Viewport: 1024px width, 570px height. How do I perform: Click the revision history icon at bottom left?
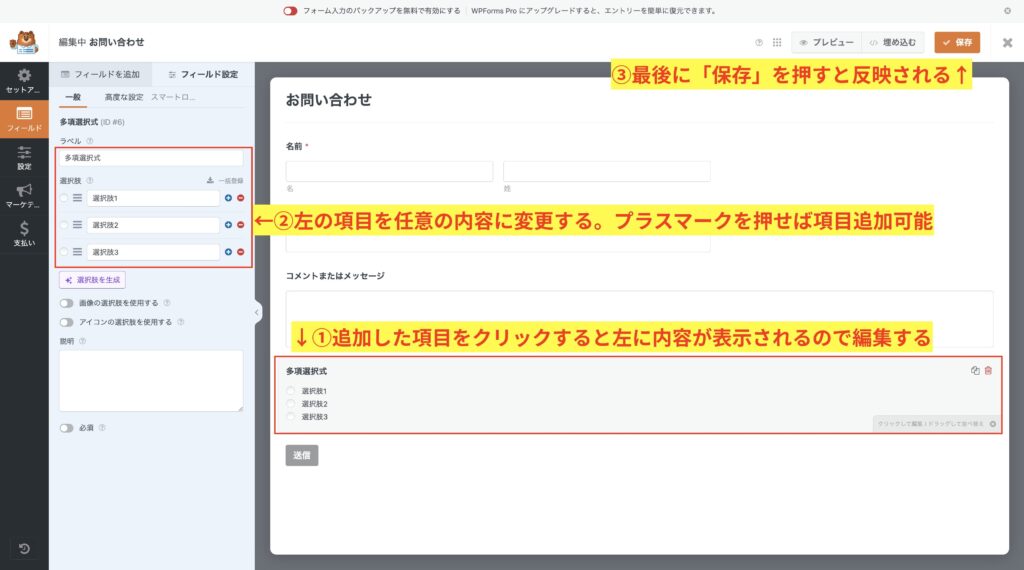click(x=24, y=548)
